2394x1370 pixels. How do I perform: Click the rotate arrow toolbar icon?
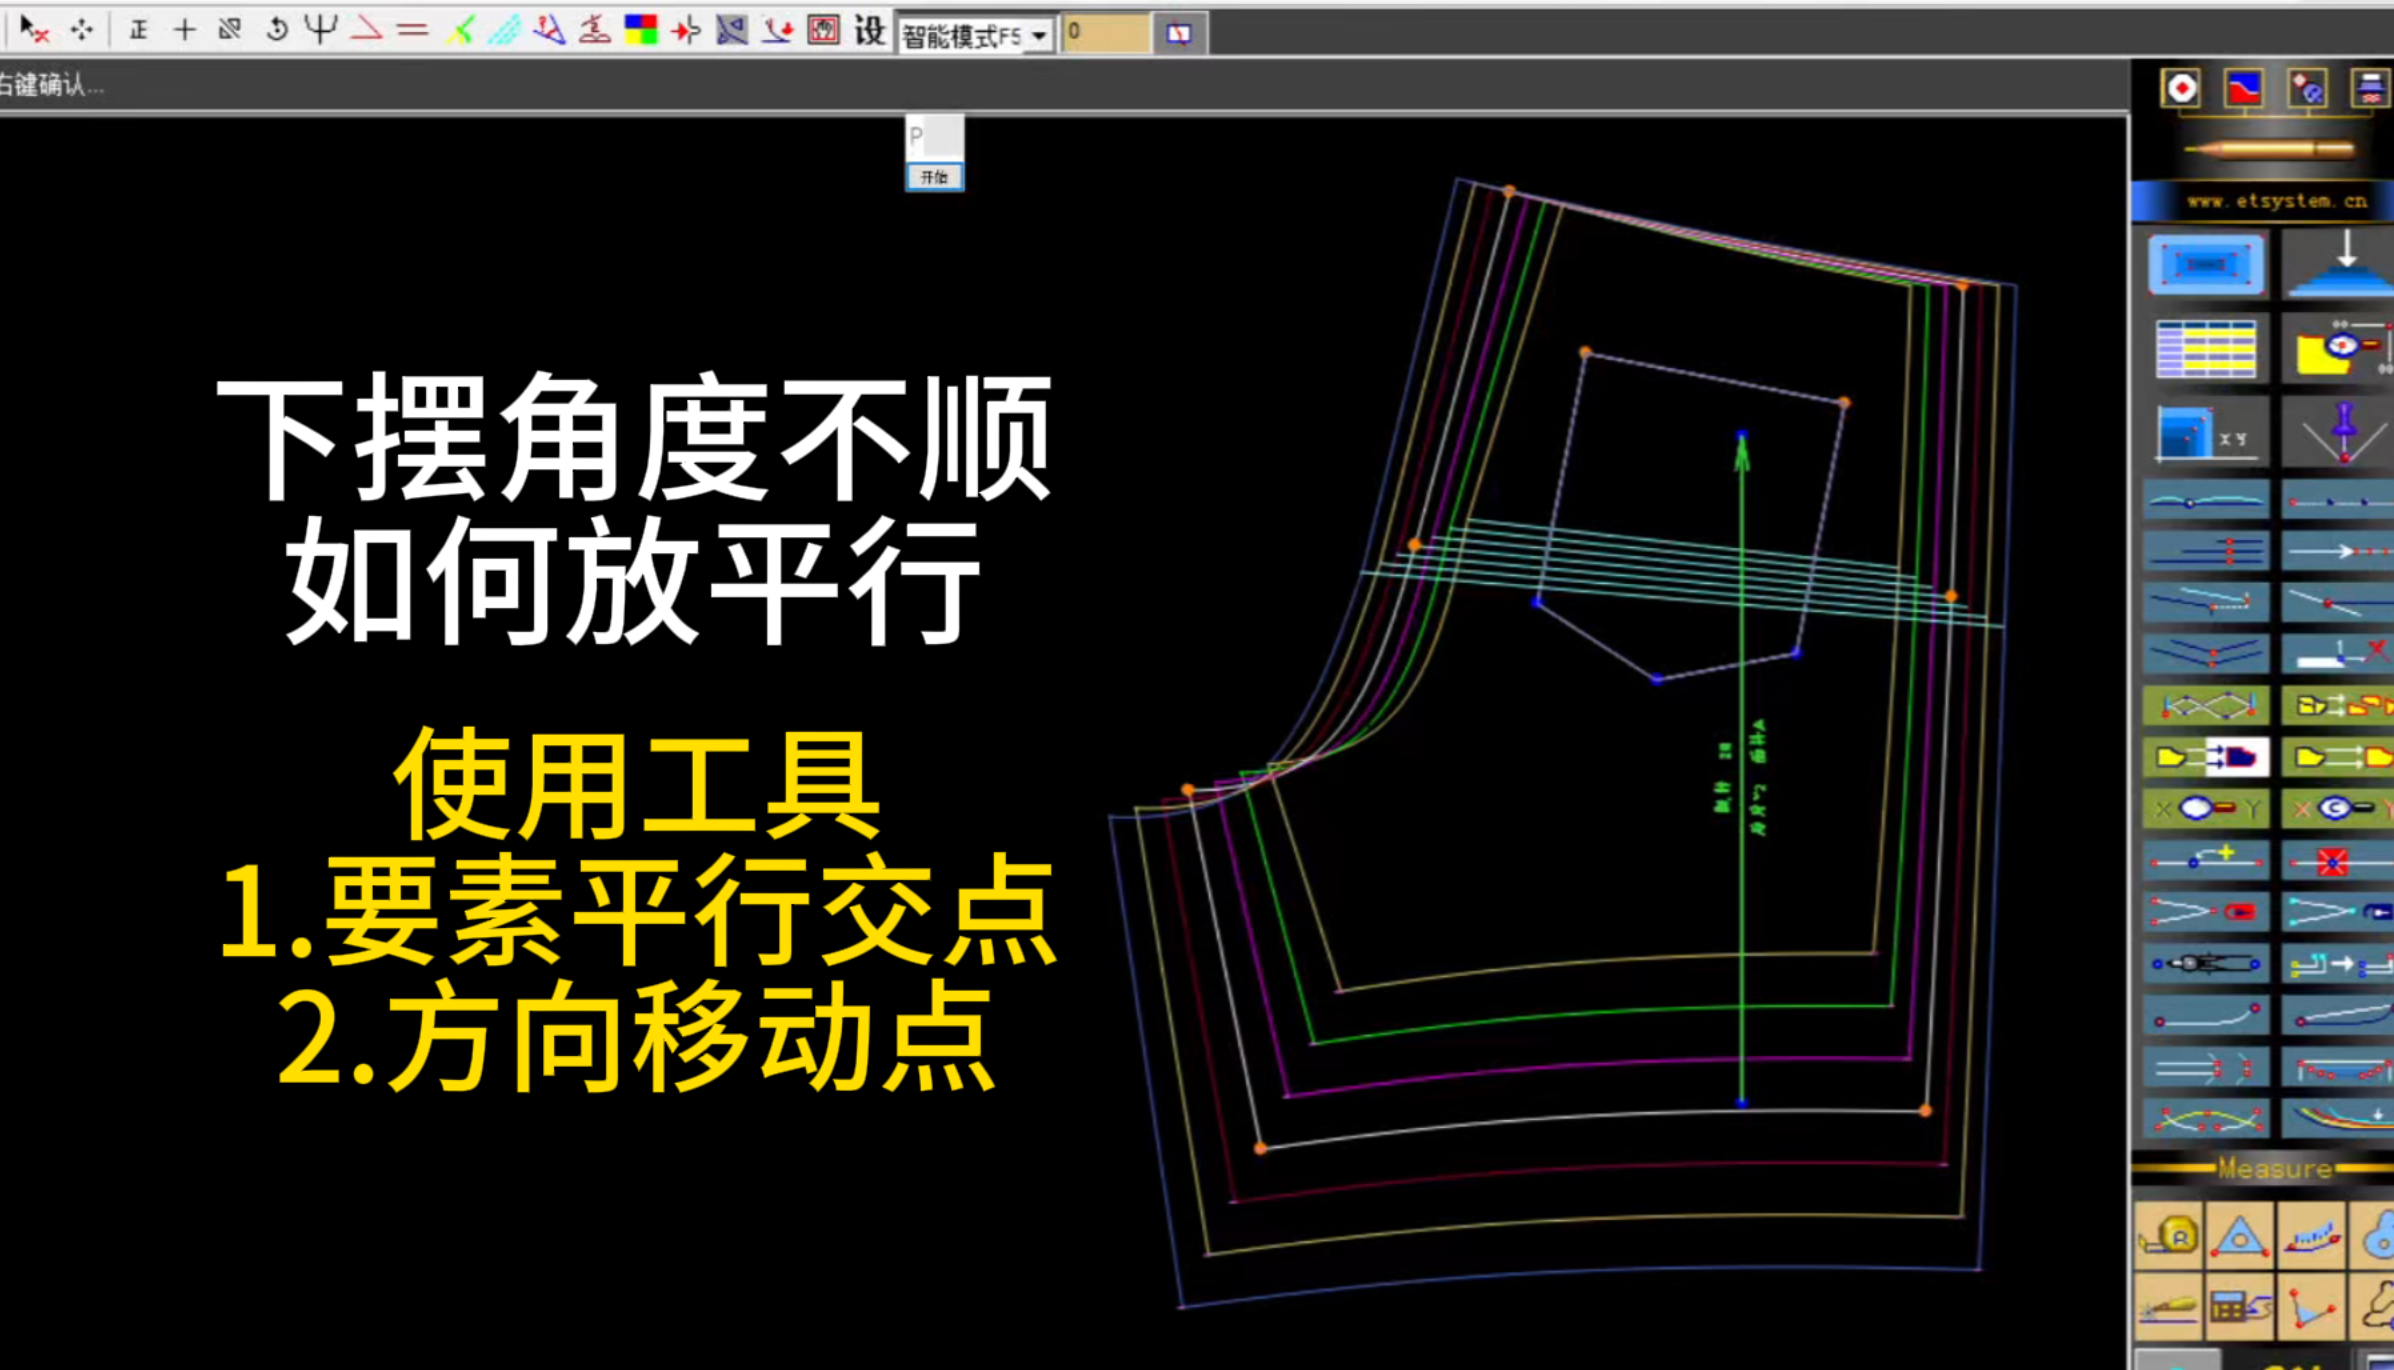coord(276,30)
